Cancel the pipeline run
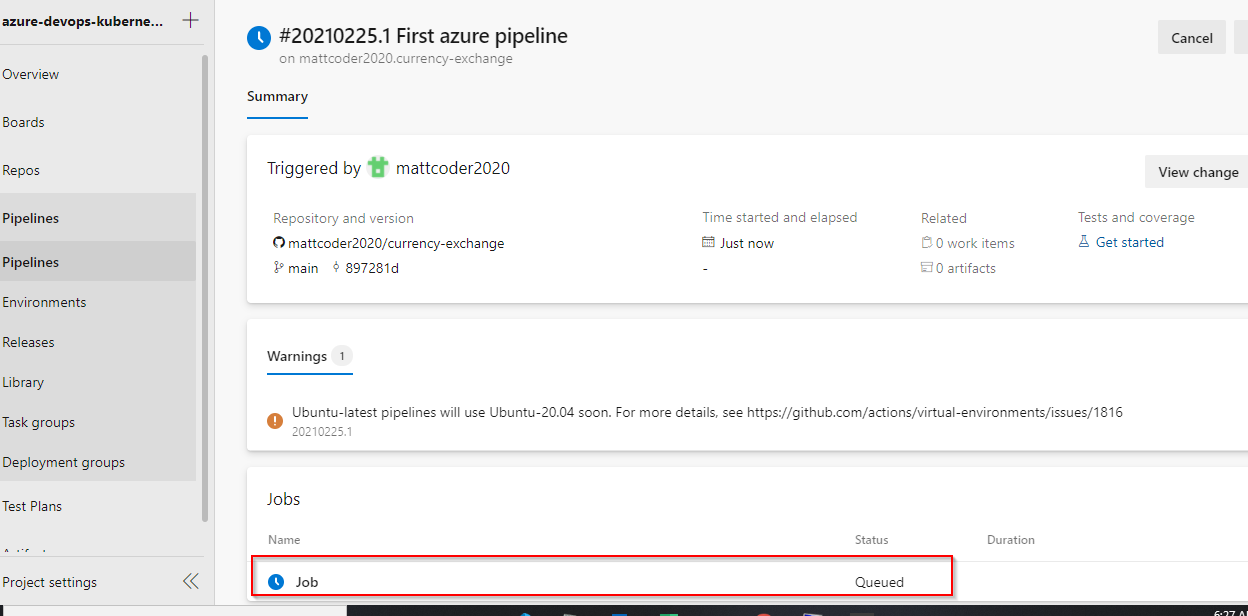Viewport: 1248px width, 616px height. click(x=1191, y=38)
